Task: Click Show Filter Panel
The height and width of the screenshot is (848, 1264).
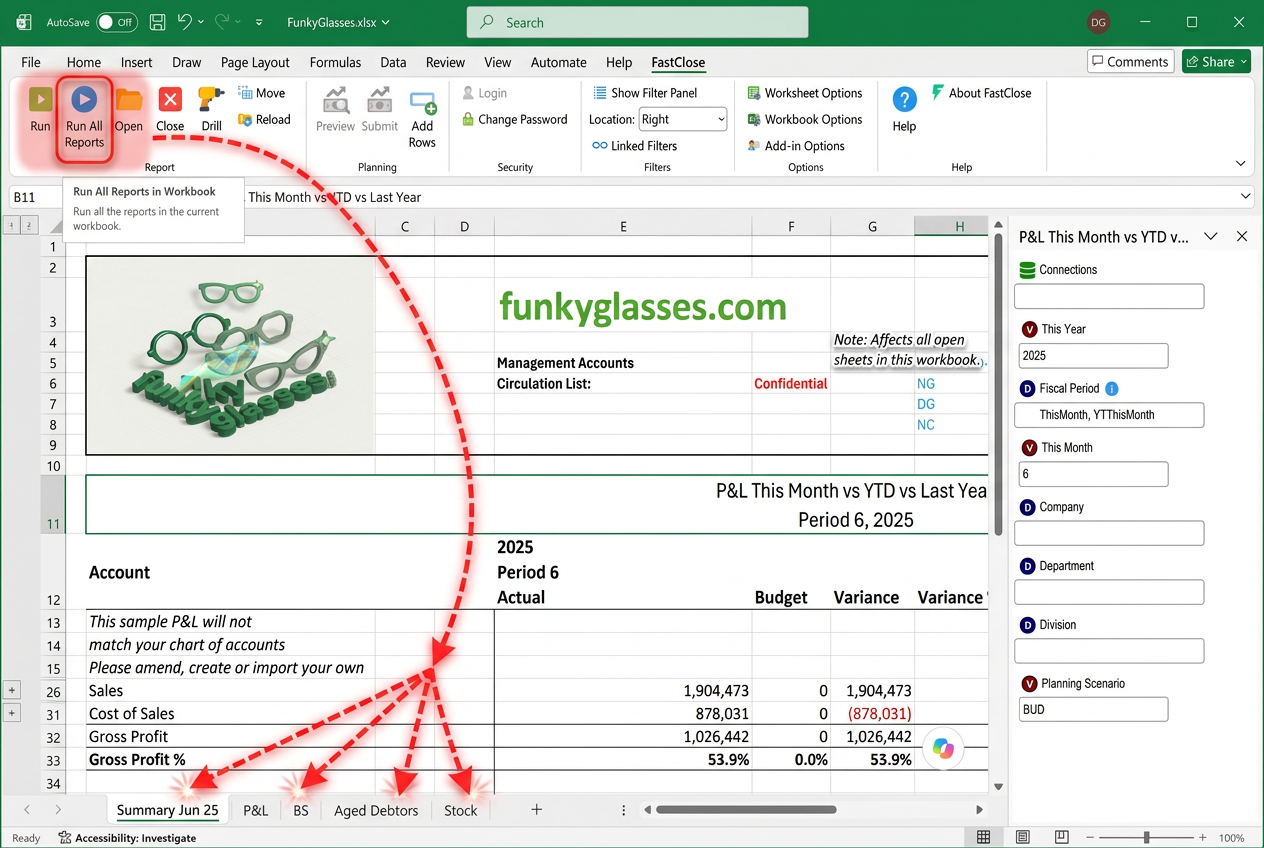Action: coord(645,93)
